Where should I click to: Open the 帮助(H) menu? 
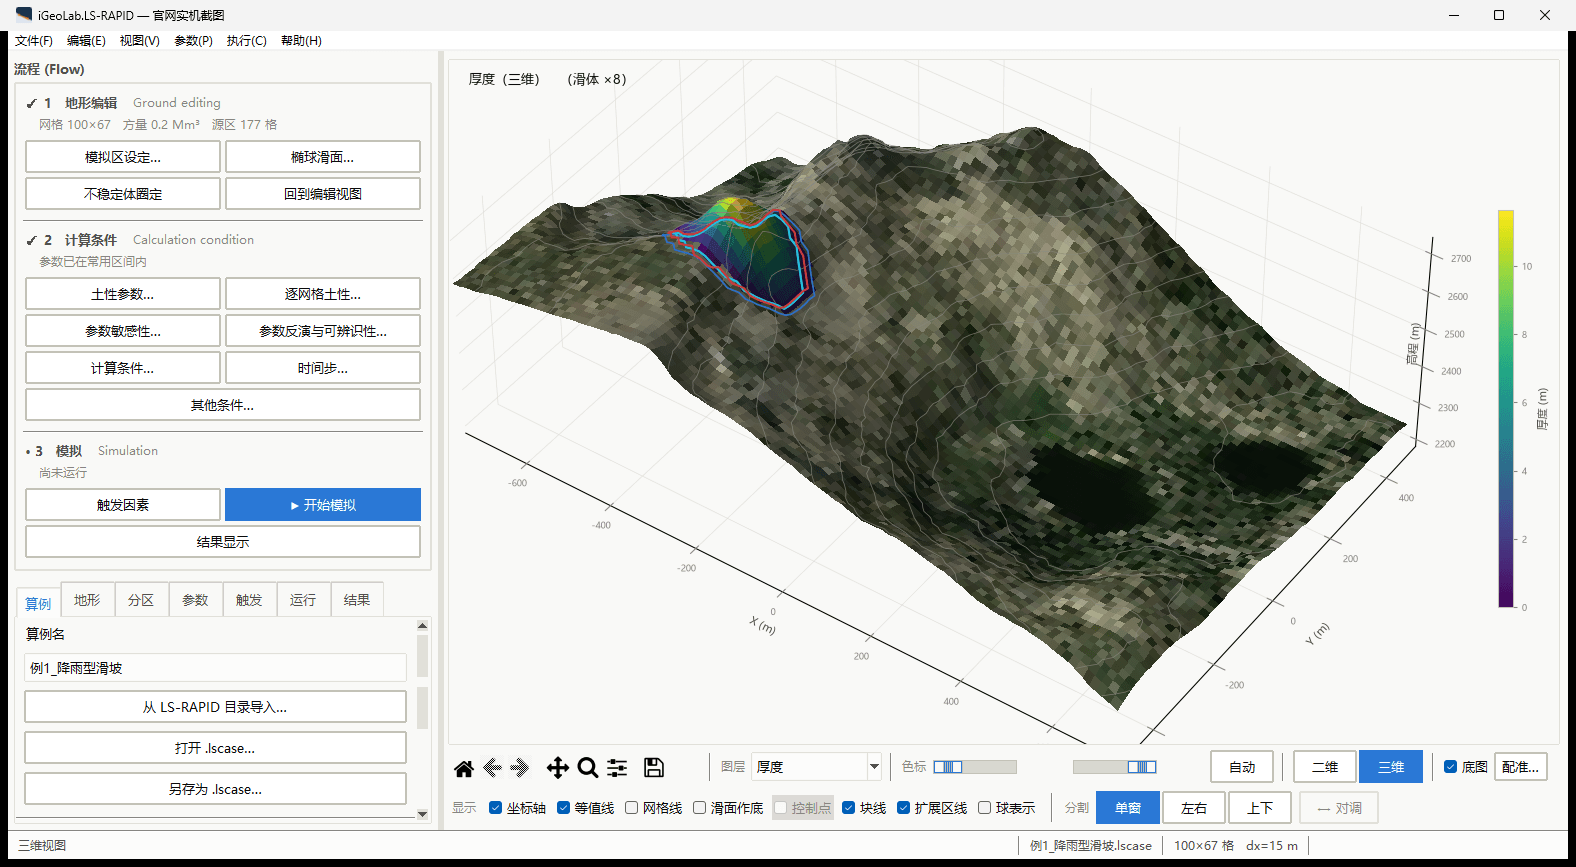301,41
